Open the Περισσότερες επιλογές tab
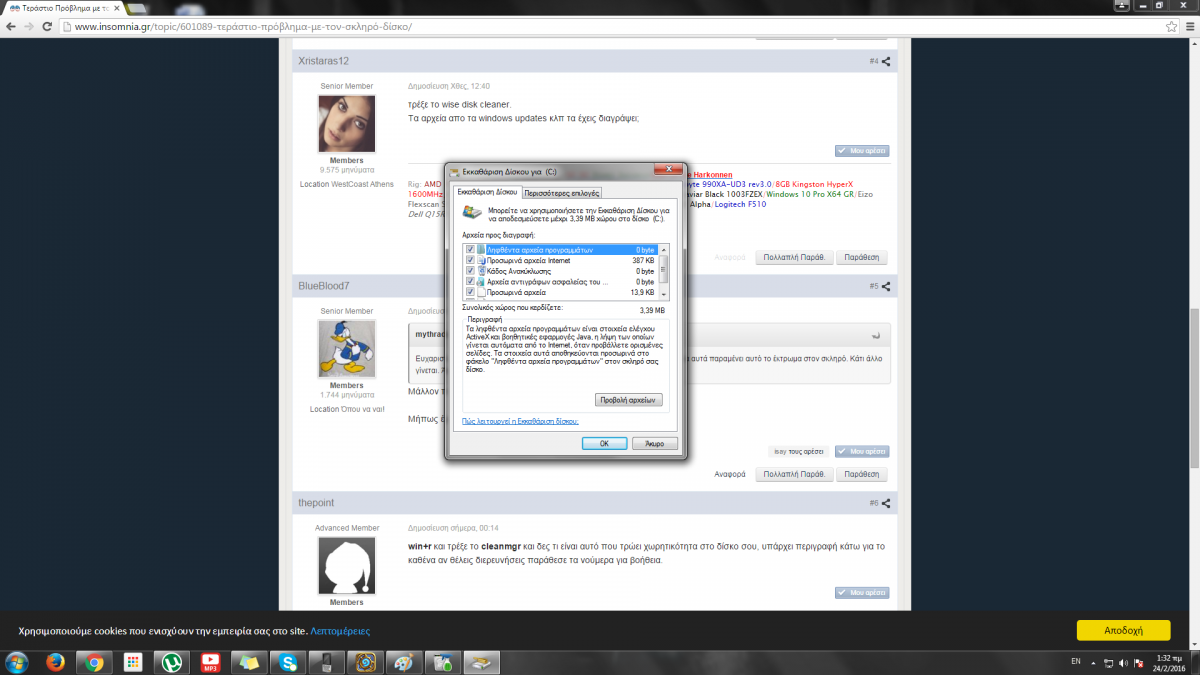The image size is (1200, 675). (562, 193)
